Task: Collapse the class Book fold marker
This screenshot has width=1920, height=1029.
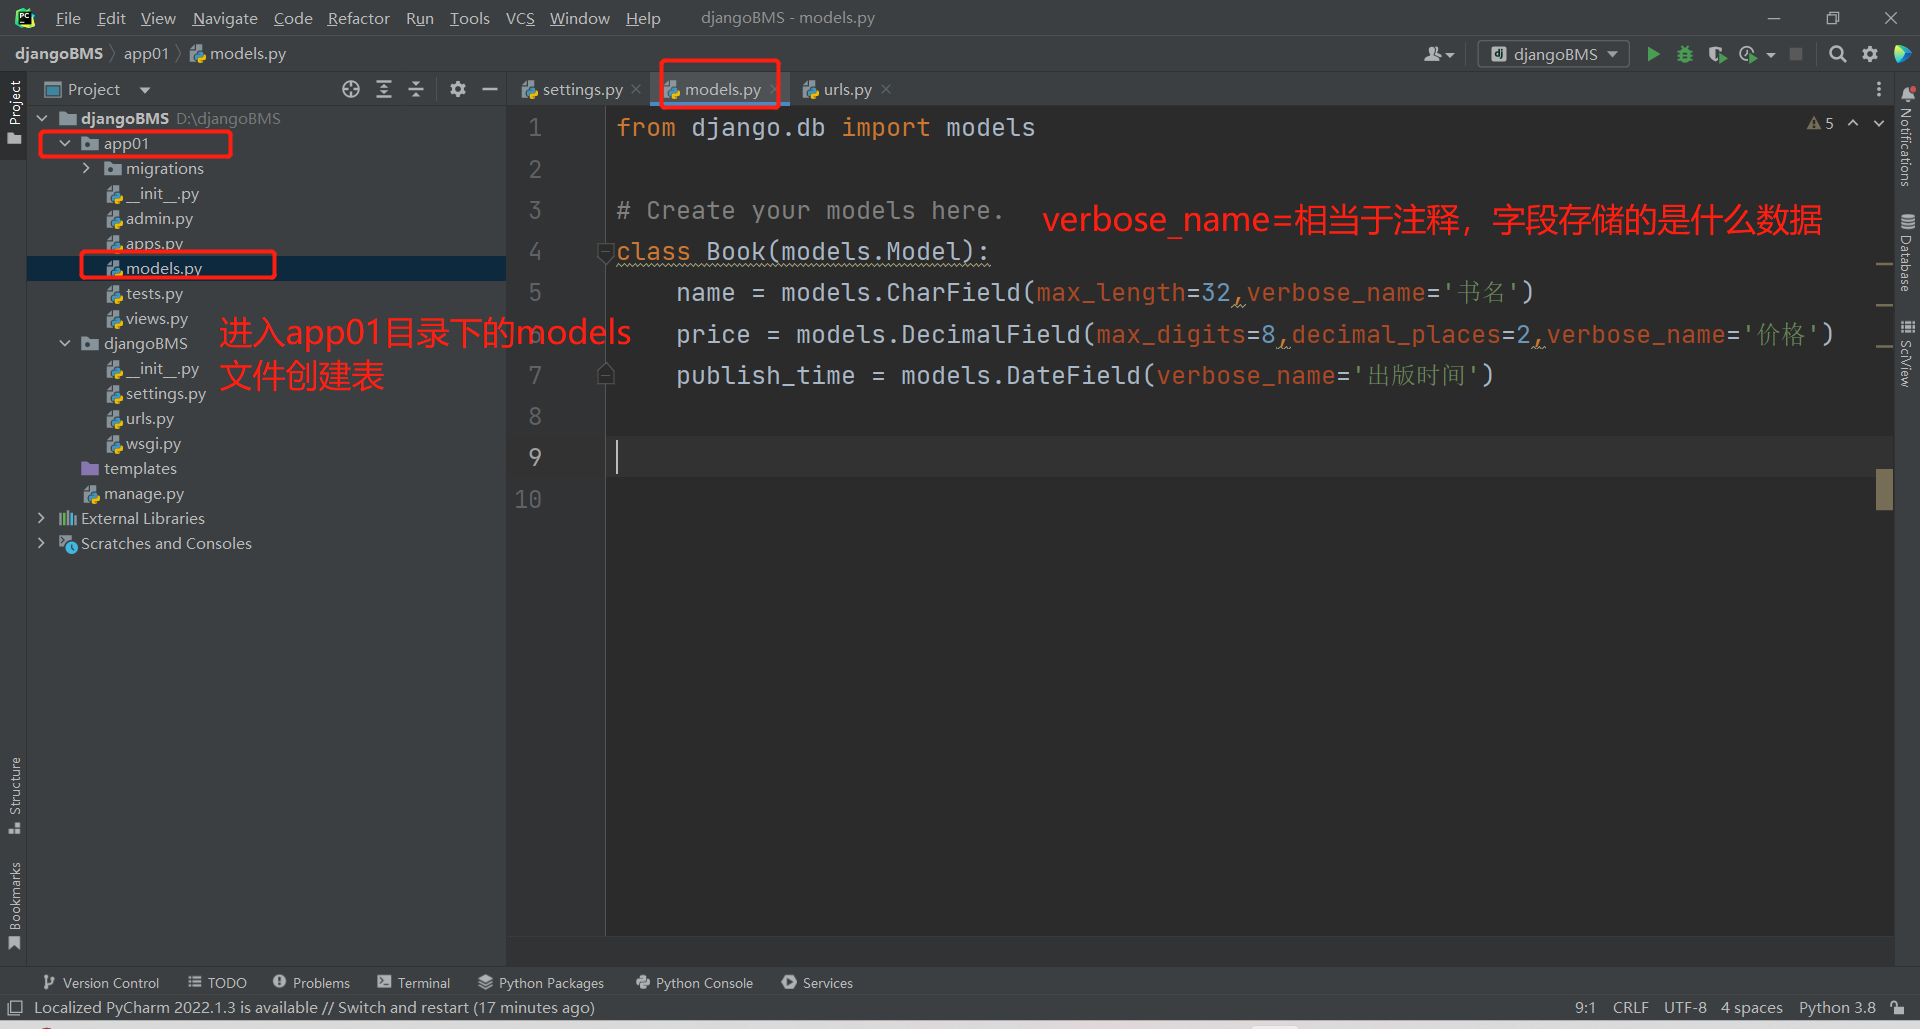Action: click(x=605, y=252)
